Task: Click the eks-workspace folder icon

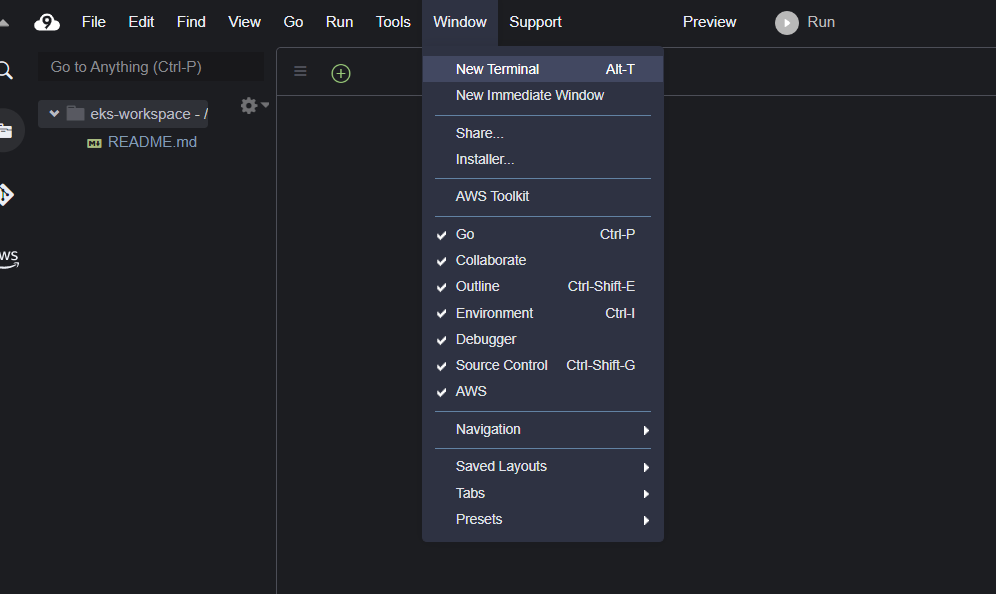Action: (76, 114)
